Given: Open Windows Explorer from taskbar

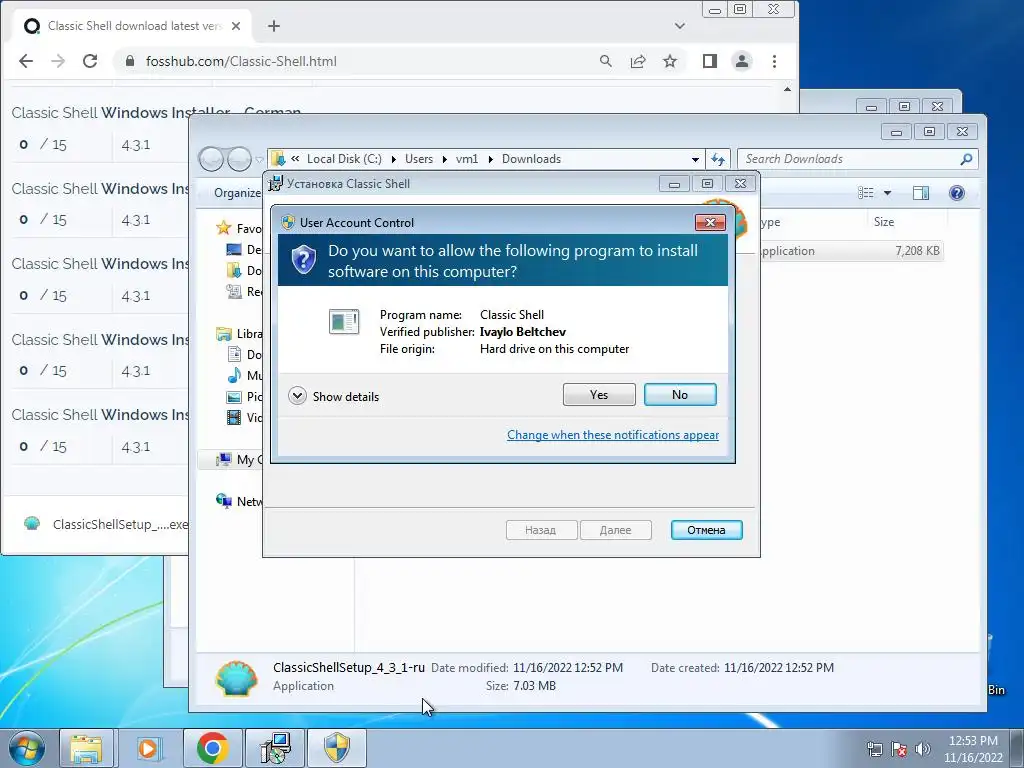Looking at the screenshot, I should [x=86, y=748].
